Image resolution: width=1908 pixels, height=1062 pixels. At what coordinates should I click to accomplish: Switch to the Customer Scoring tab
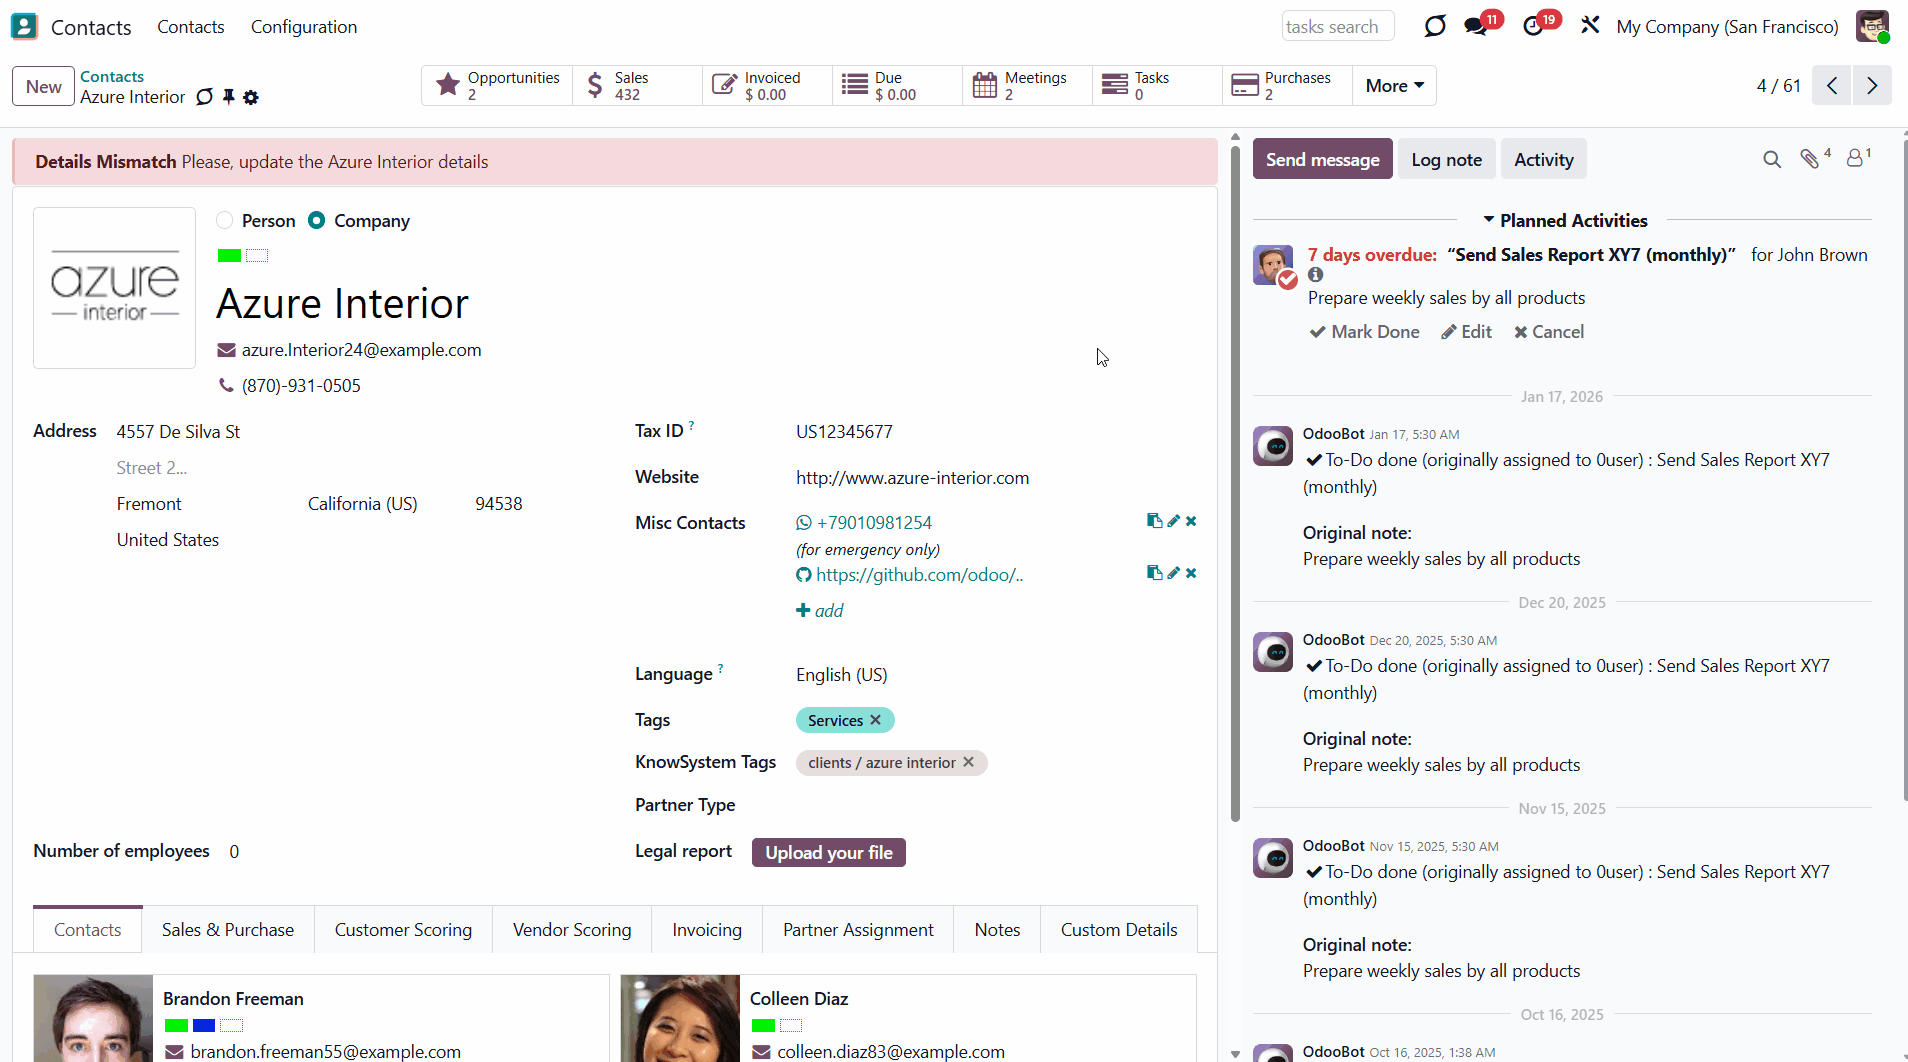403,930
